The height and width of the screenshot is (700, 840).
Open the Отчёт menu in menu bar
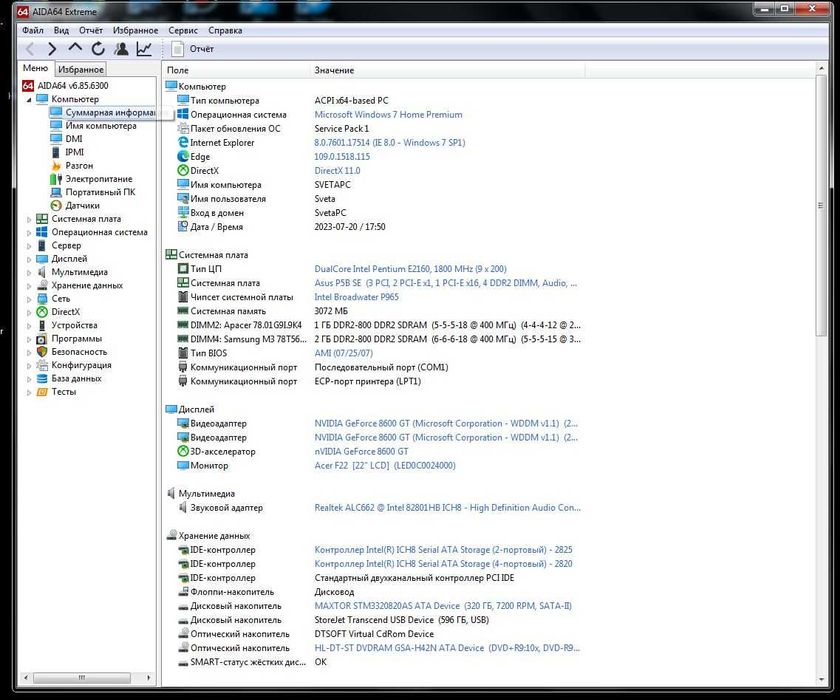pos(91,31)
